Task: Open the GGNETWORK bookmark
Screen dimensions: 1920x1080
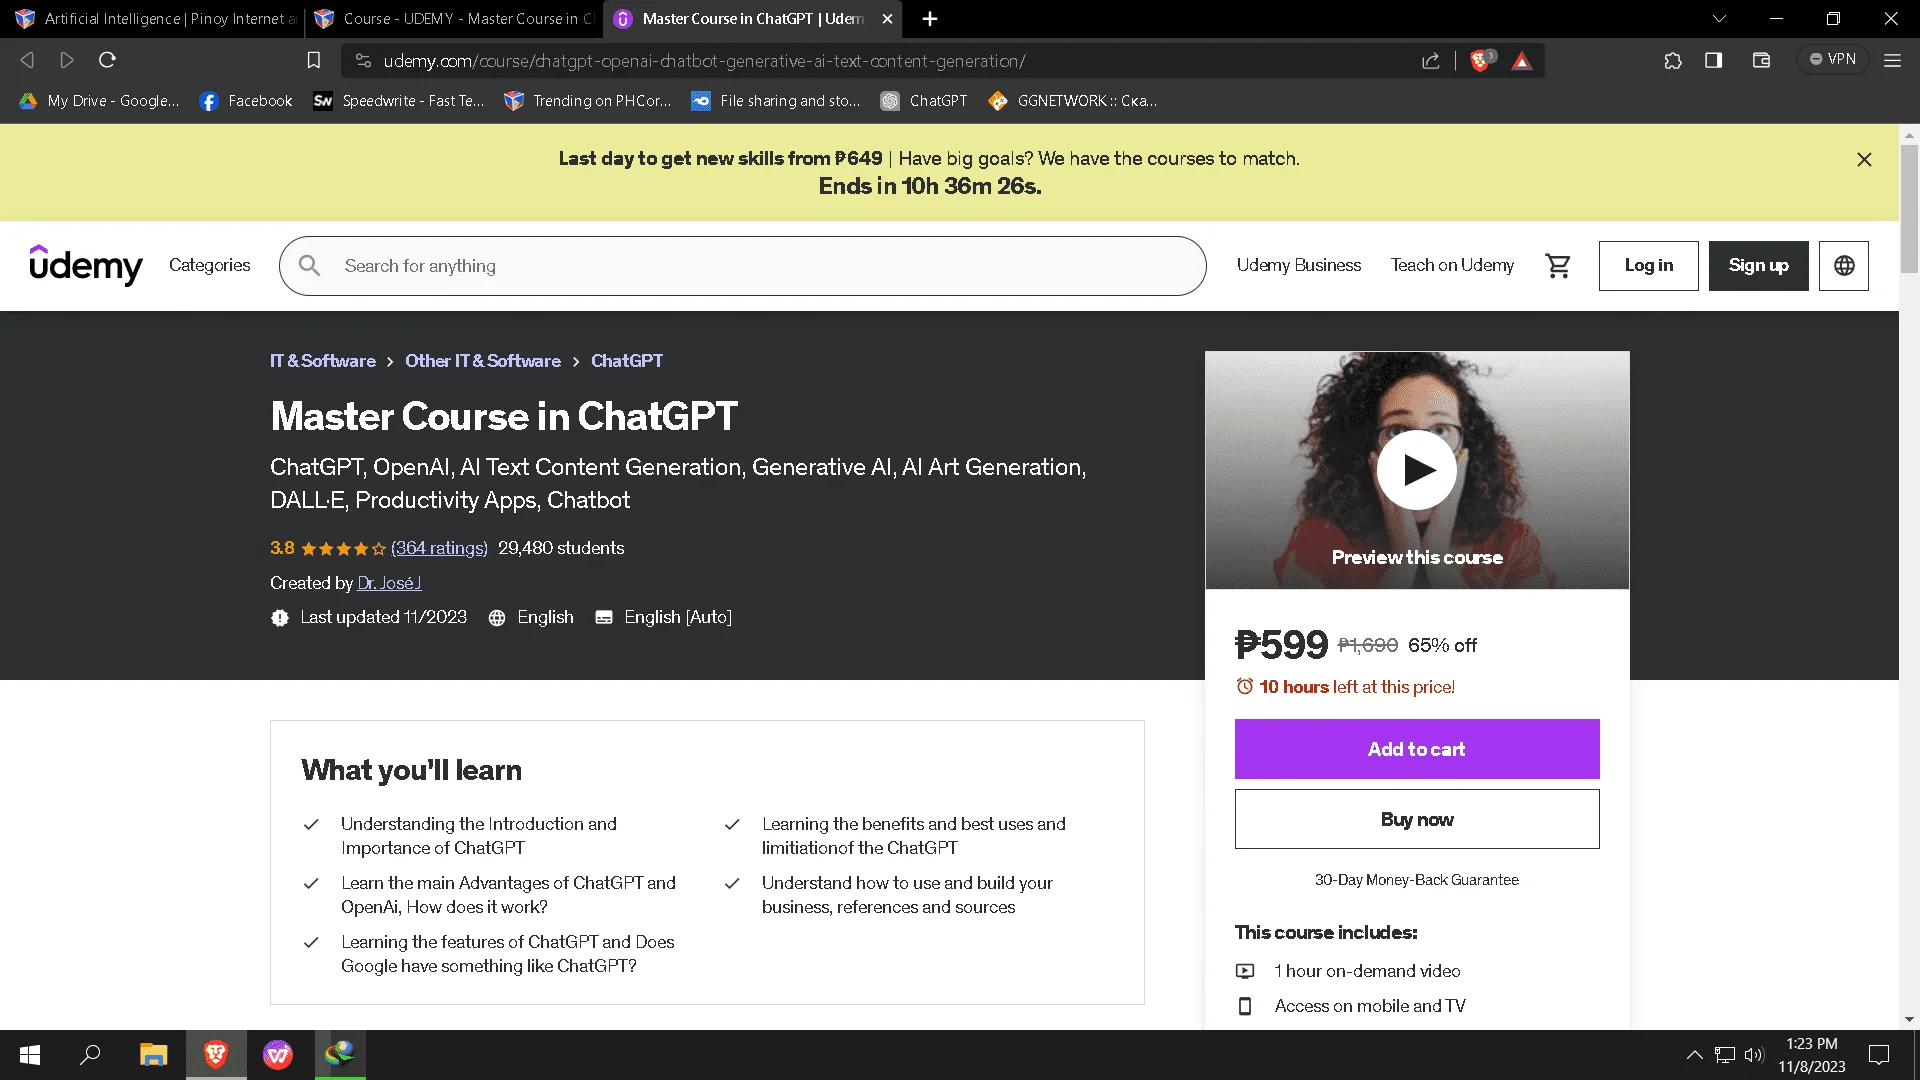Action: click(x=1073, y=101)
